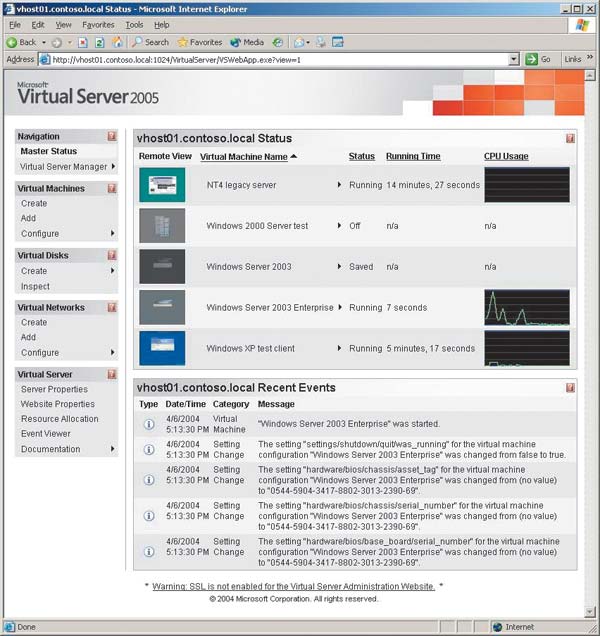Expand Configure submenu under Virtual Networks
Image resolution: width=600 pixels, height=636 pixels.
[113, 352]
